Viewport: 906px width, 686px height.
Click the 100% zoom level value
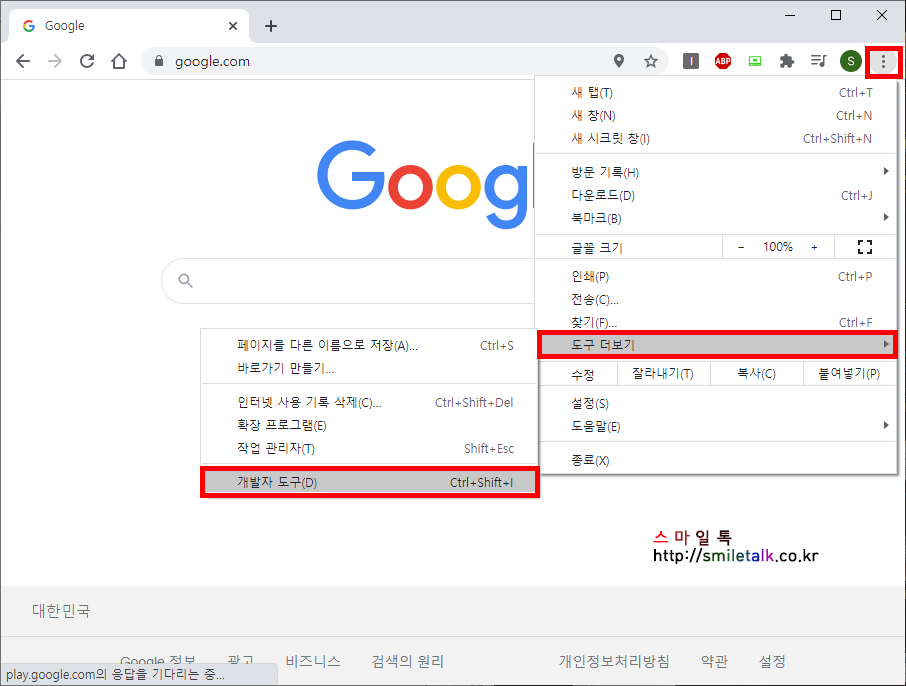click(x=778, y=247)
